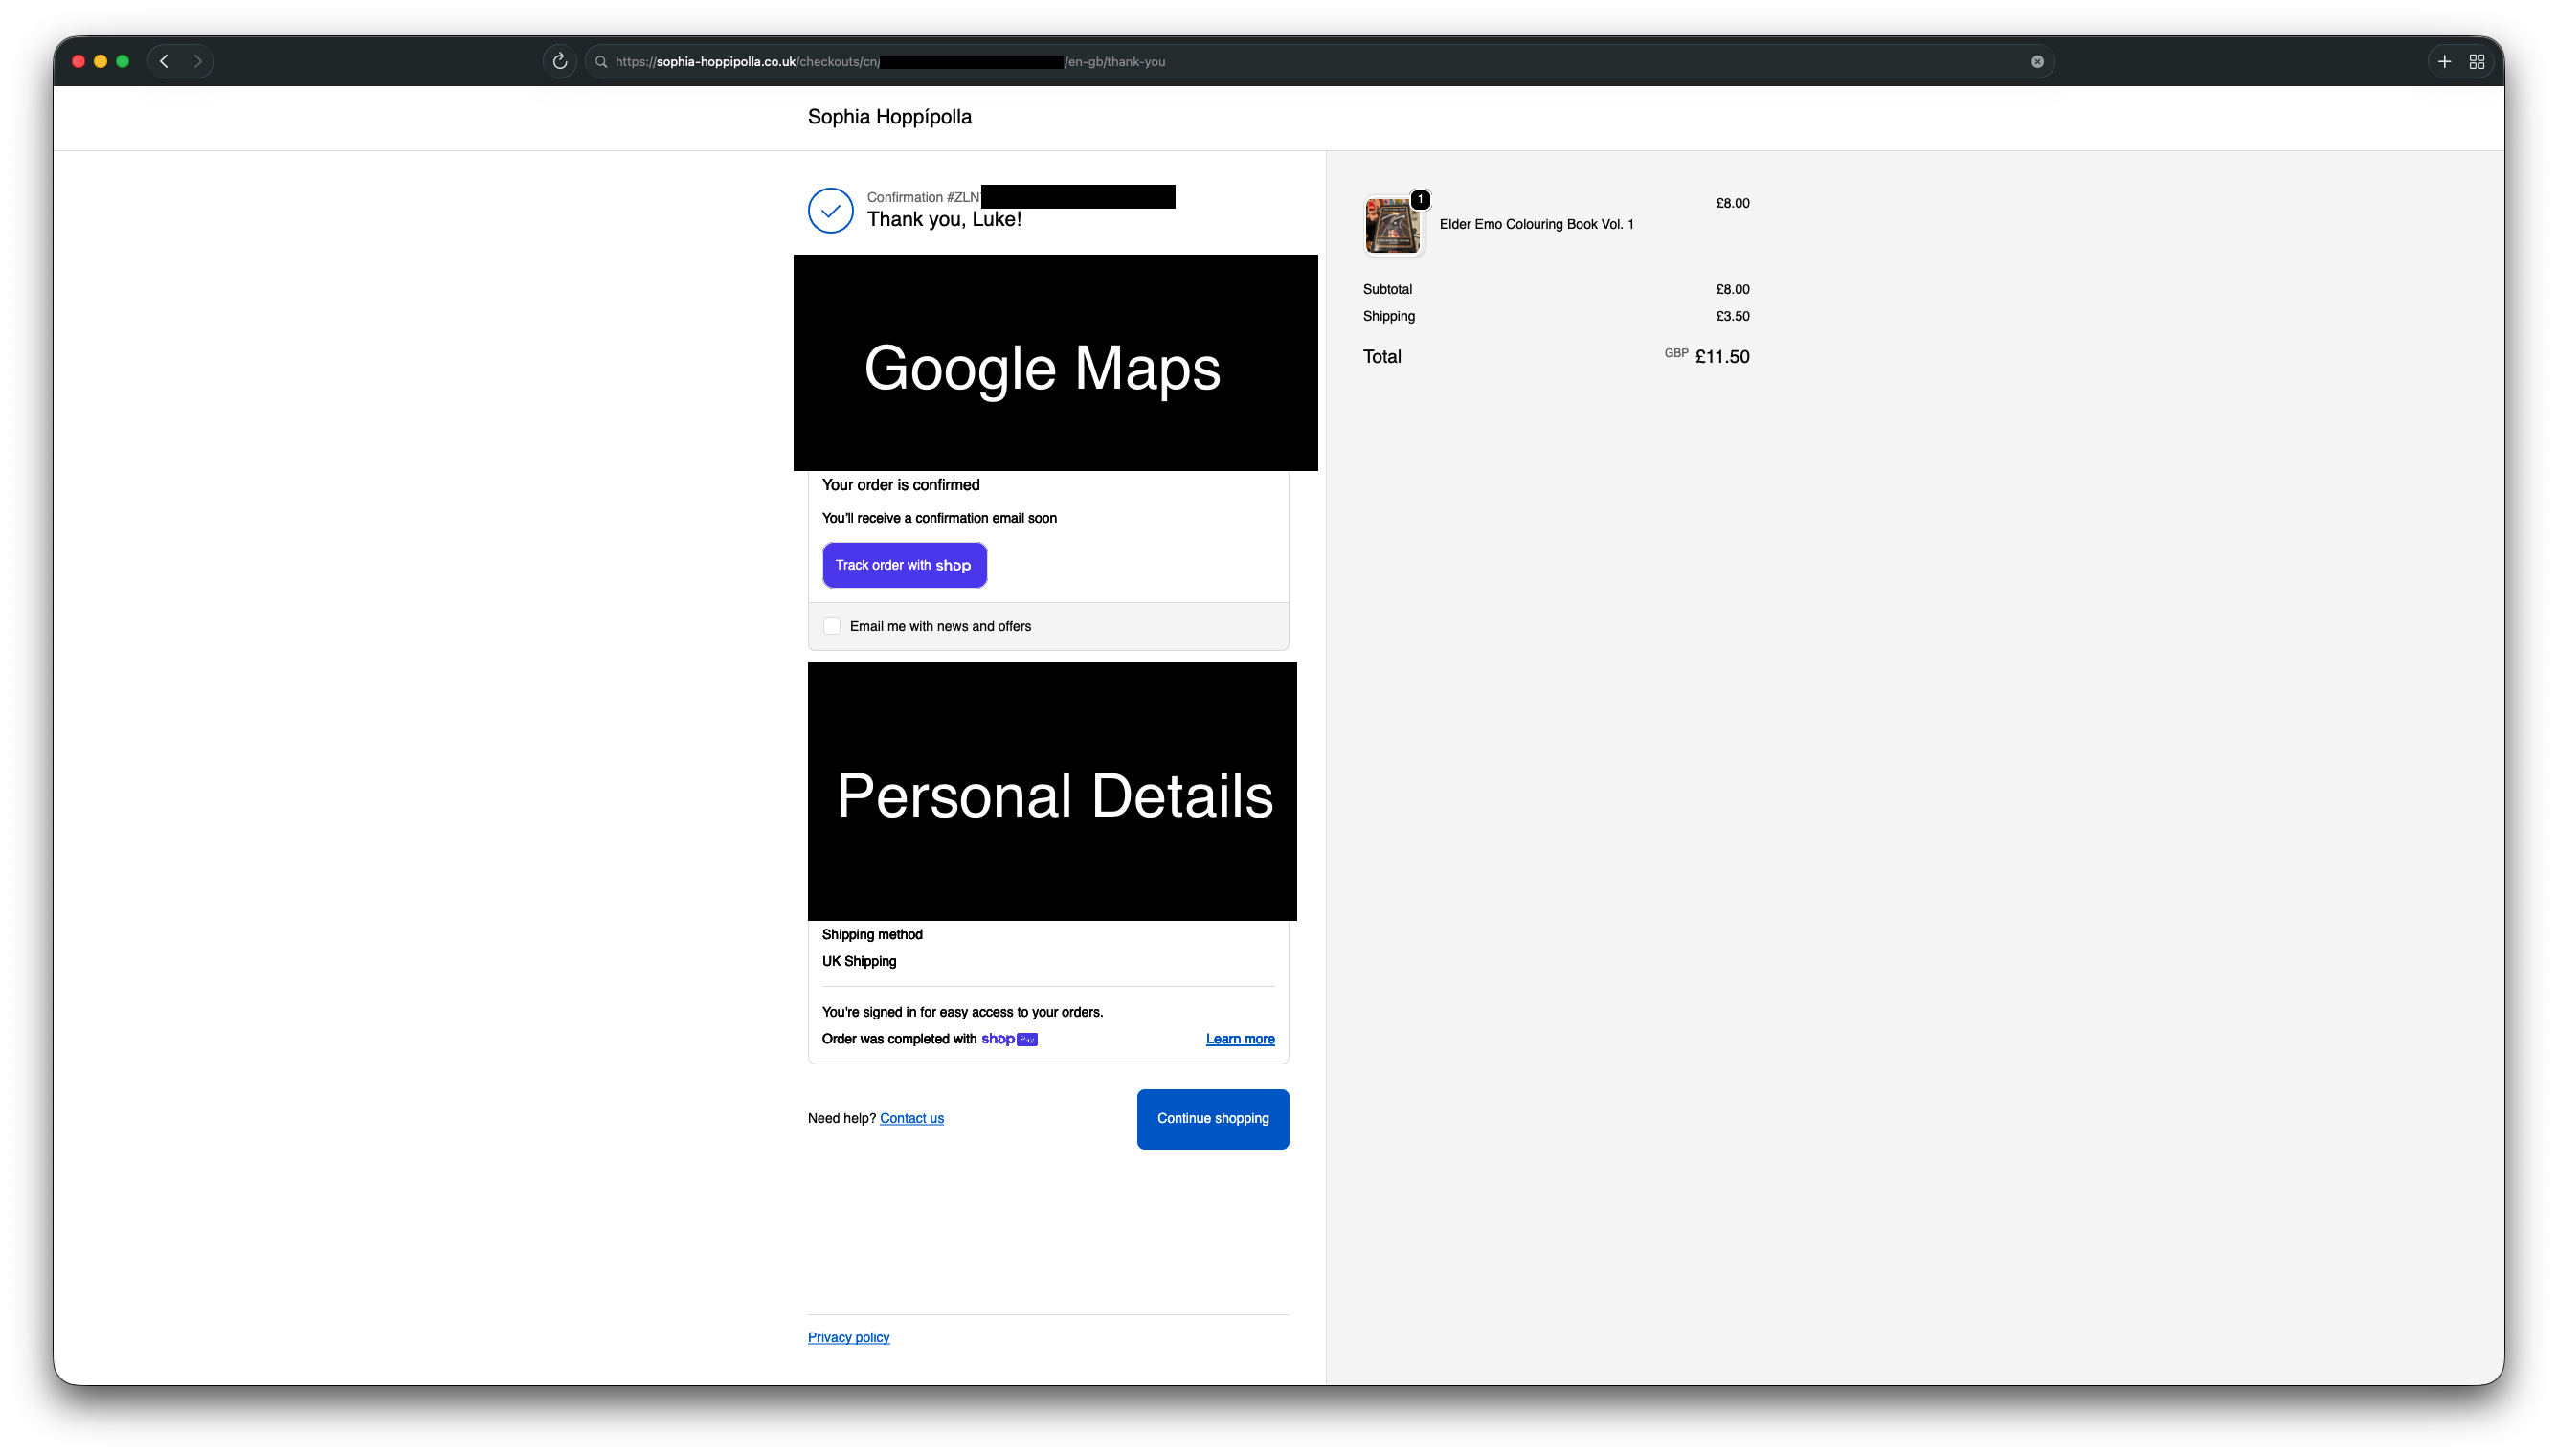Open the Privacy policy link
The height and width of the screenshot is (1456, 2558).
point(848,1337)
